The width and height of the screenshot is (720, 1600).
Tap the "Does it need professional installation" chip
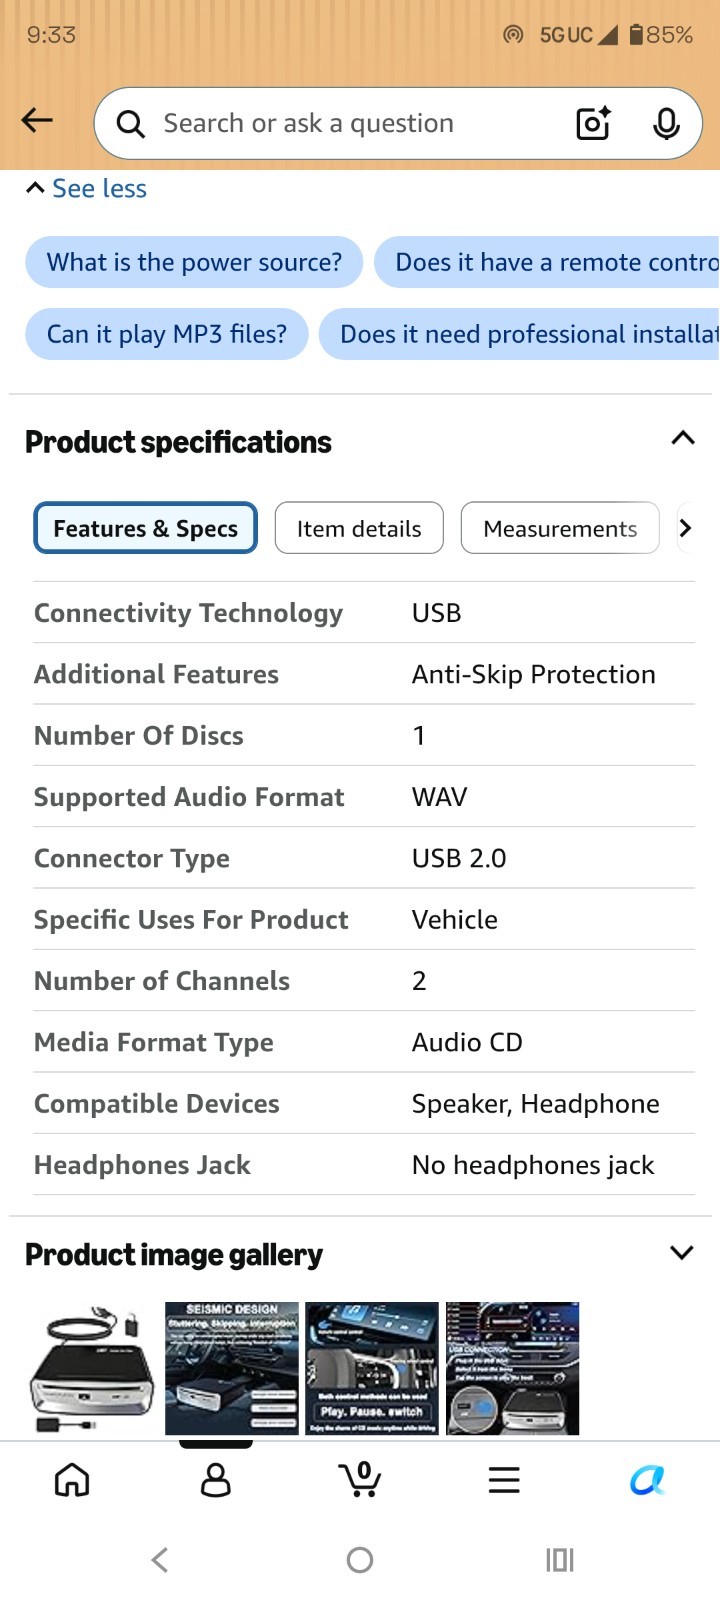[520, 334]
